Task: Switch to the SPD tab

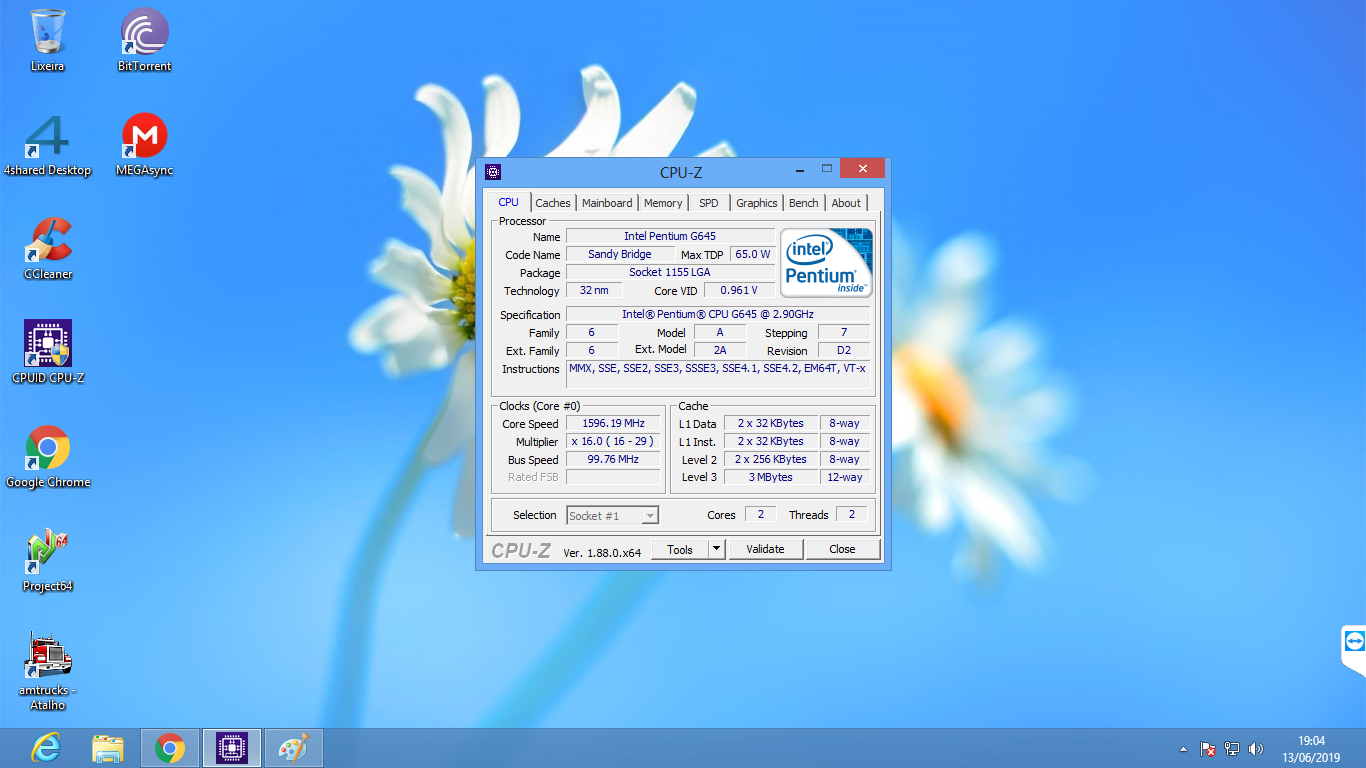Action: 709,203
